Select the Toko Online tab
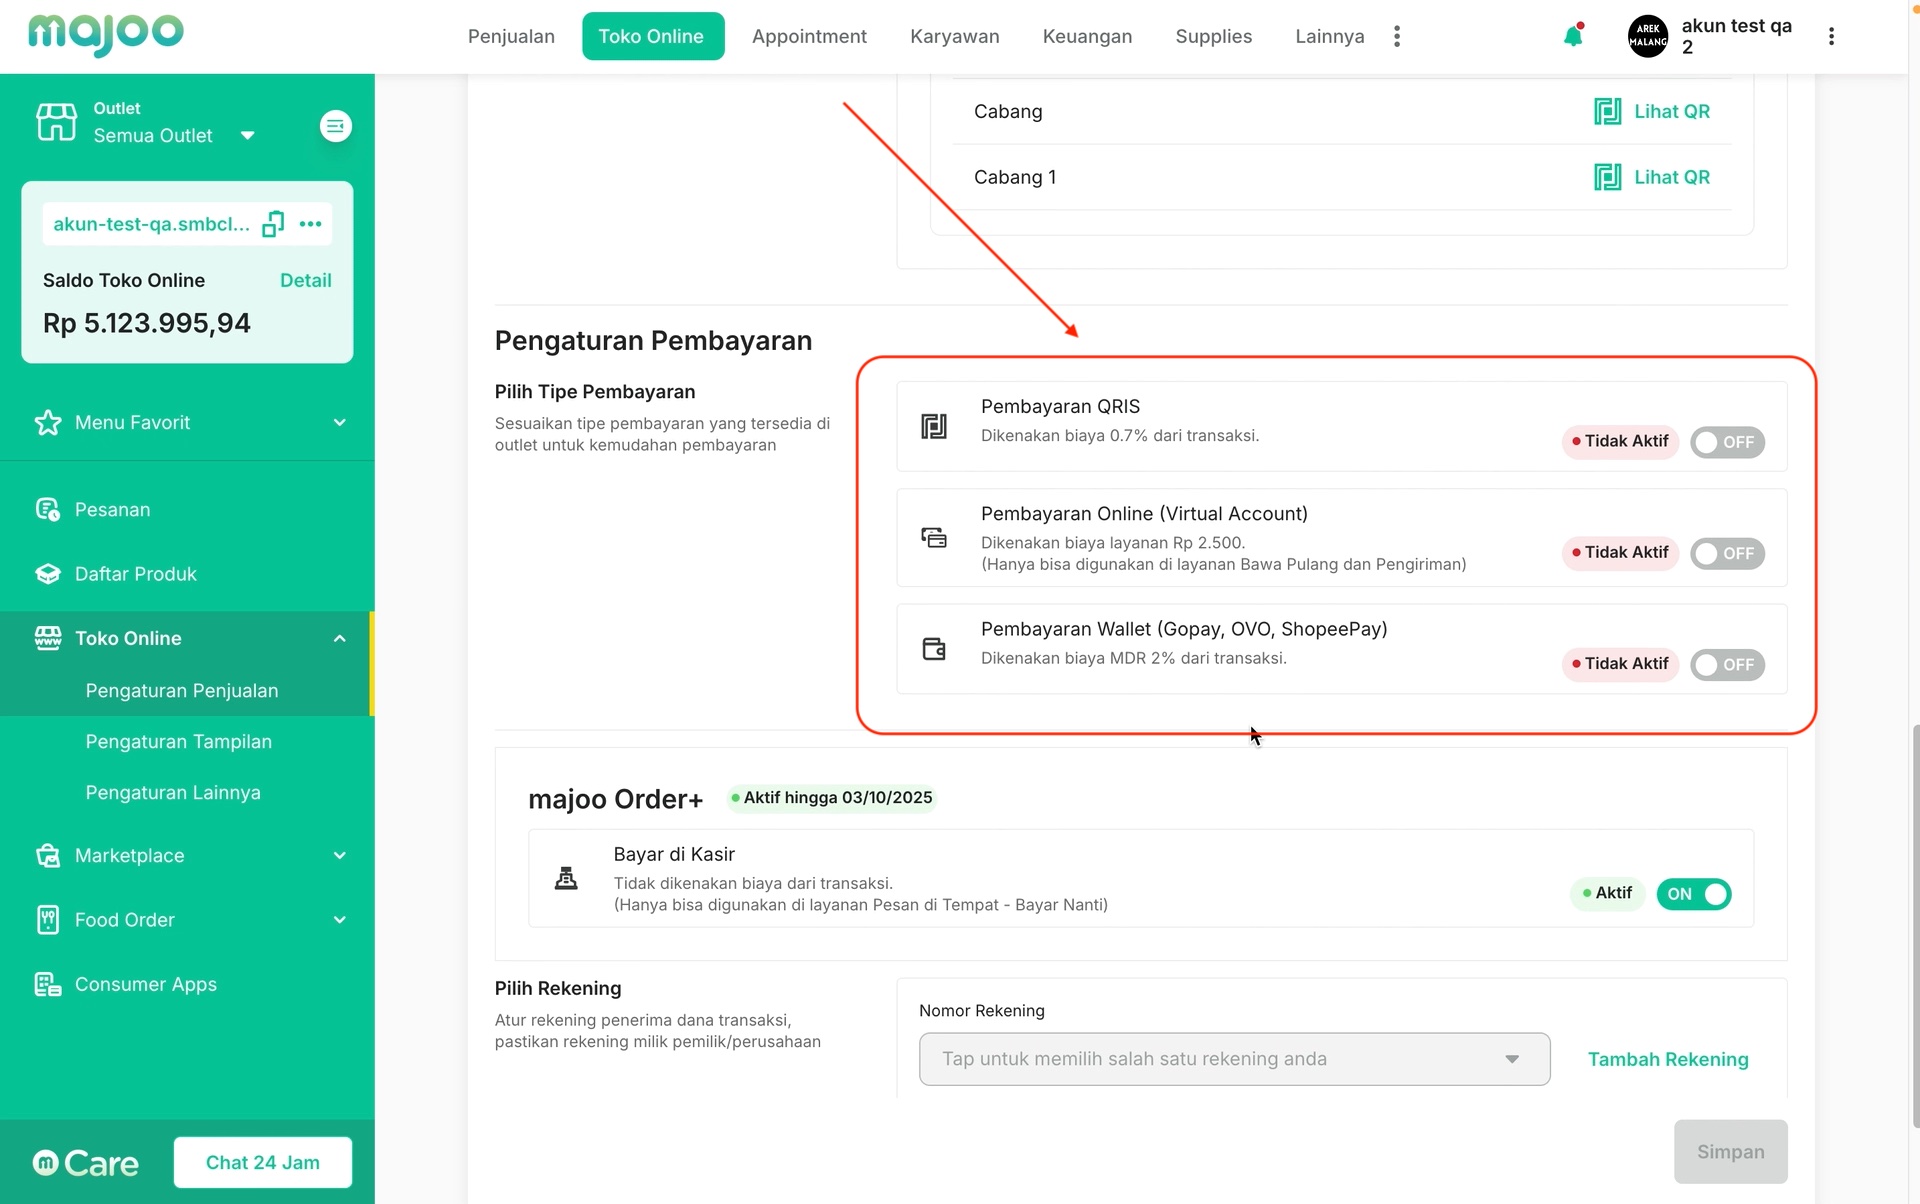The image size is (1920, 1204). coord(652,36)
